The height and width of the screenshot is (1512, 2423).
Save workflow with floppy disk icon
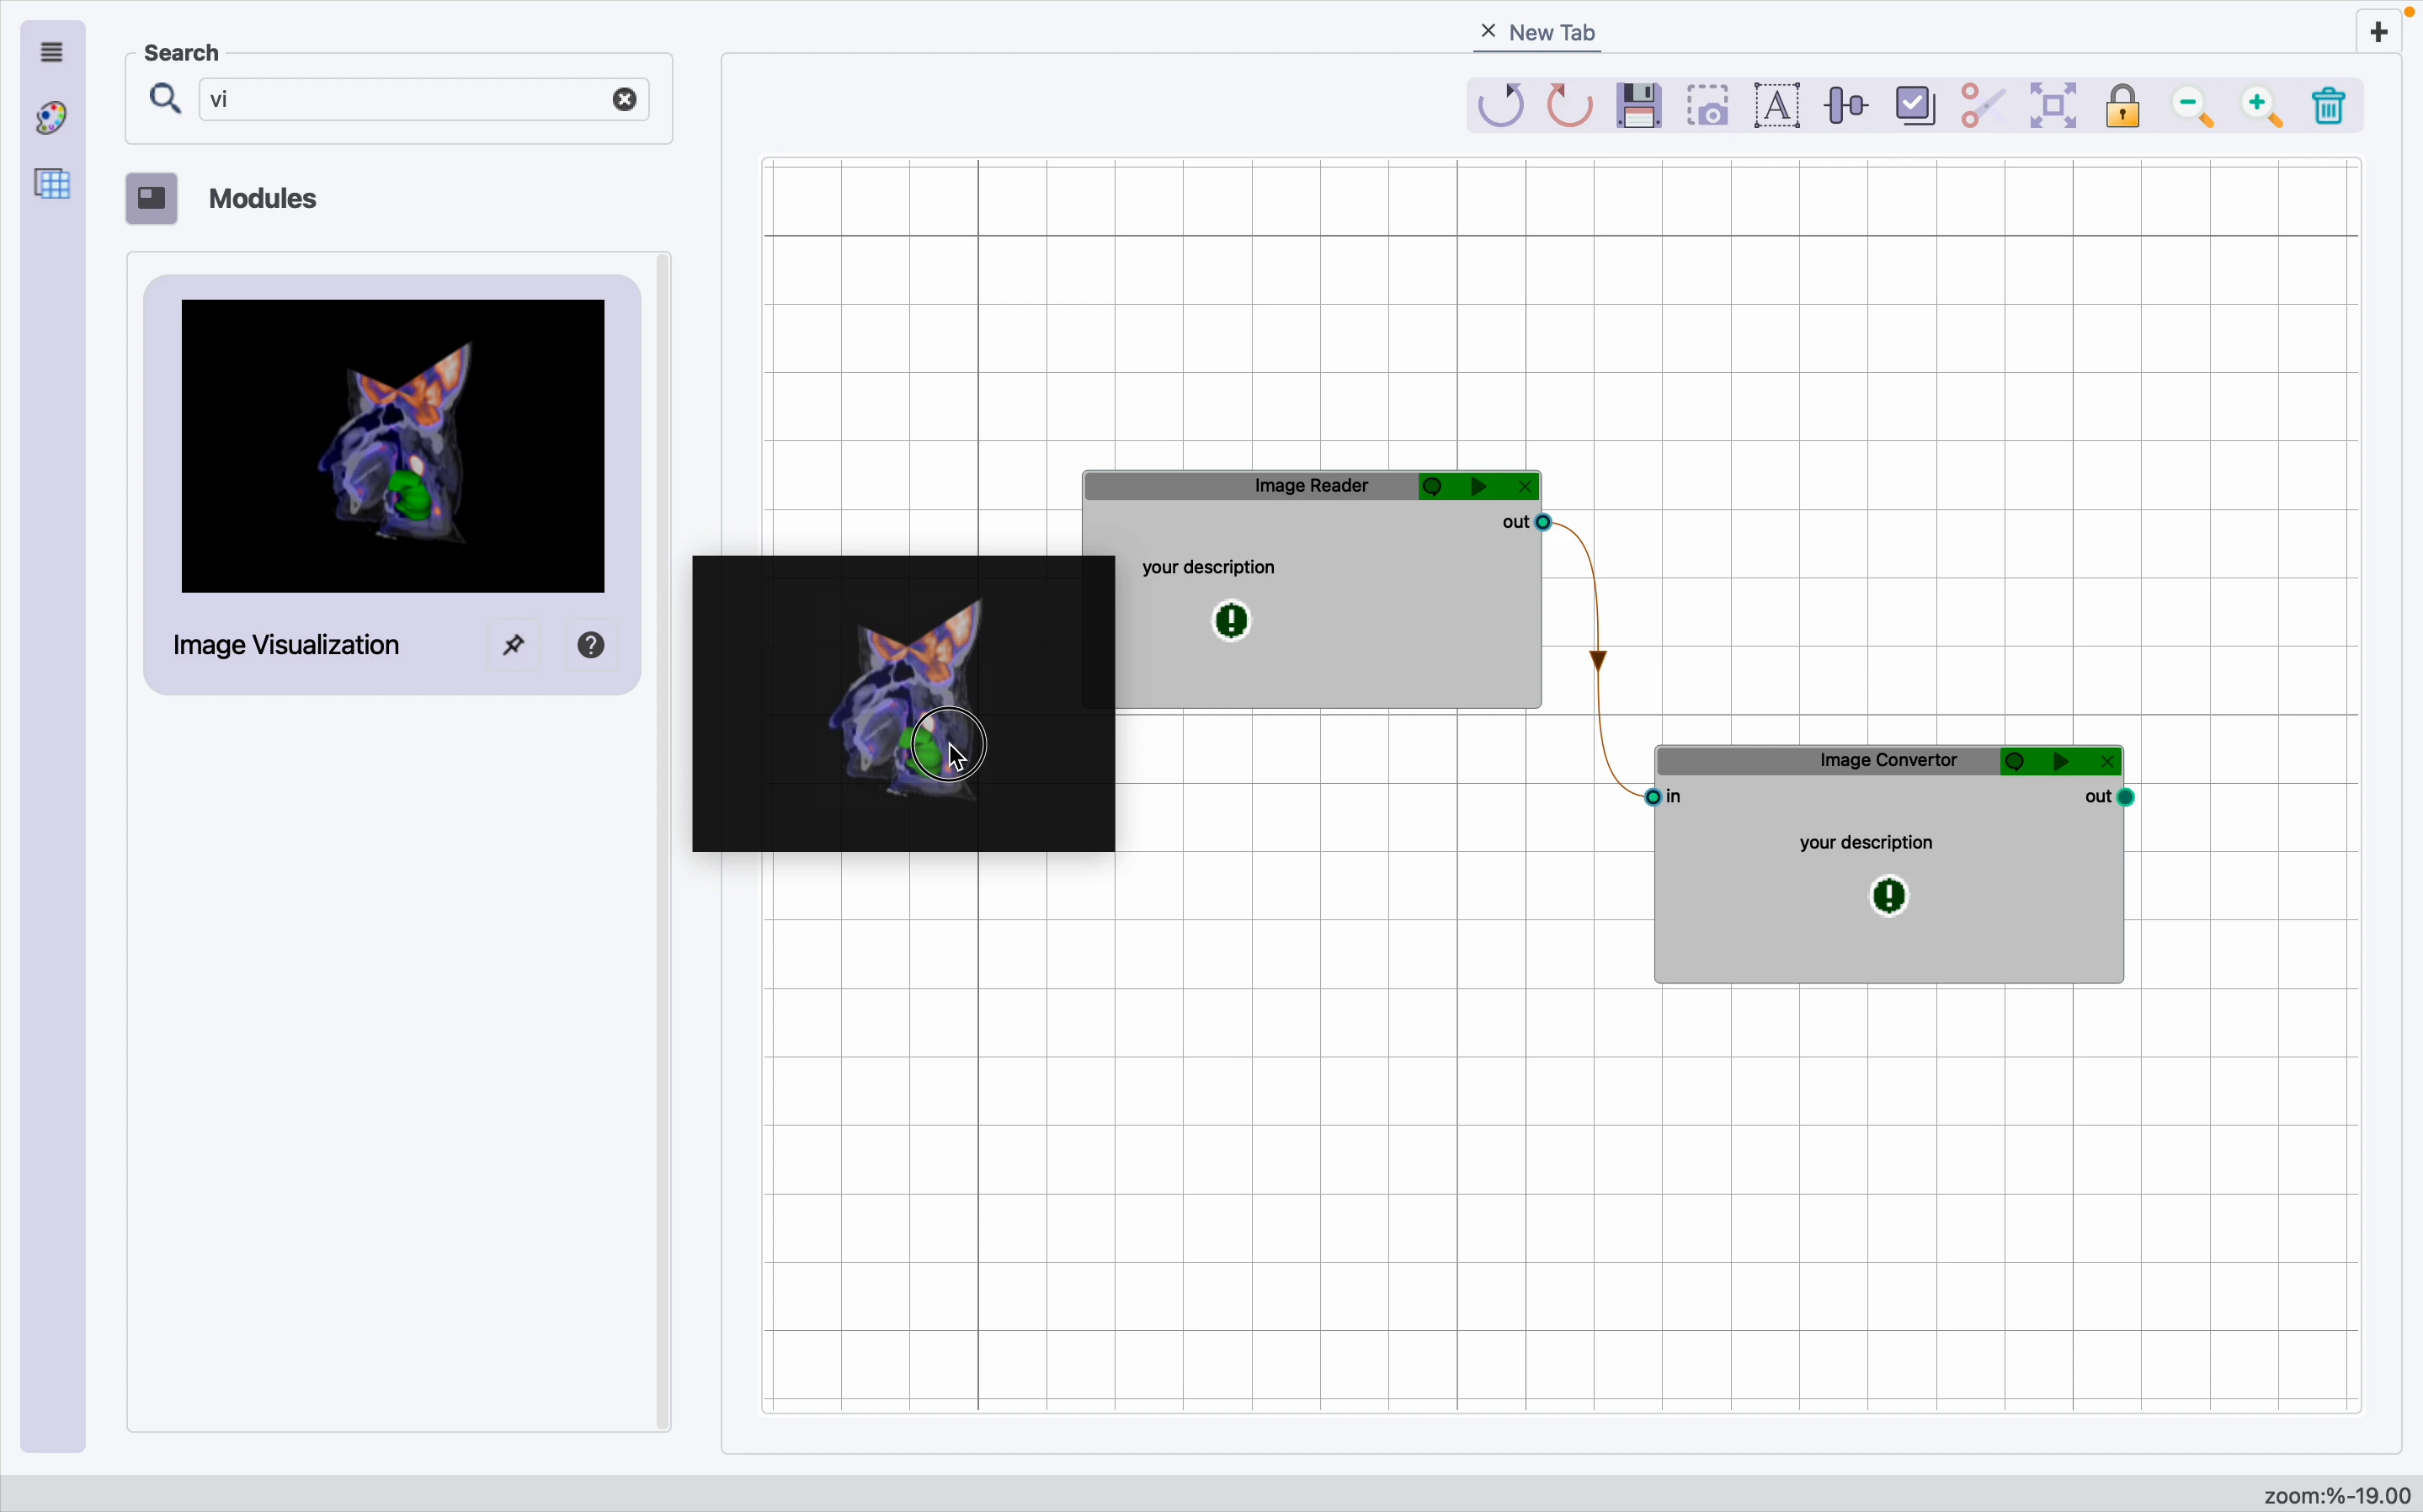click(1640, 105)
